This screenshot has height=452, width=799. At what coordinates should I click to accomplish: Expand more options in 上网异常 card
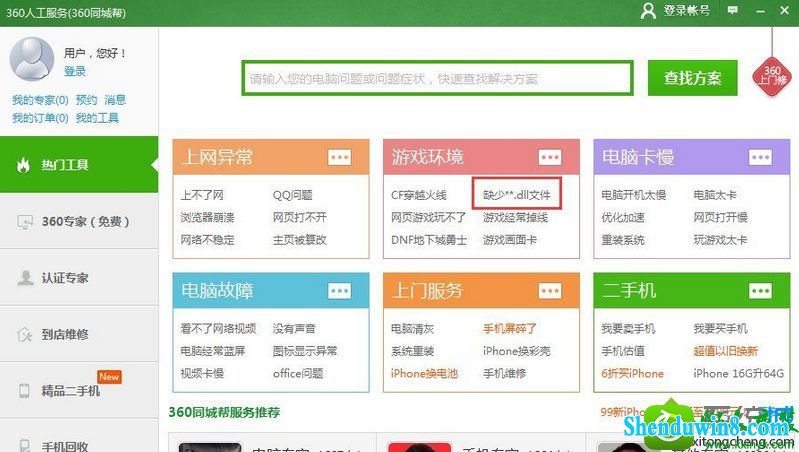point(339,157)
